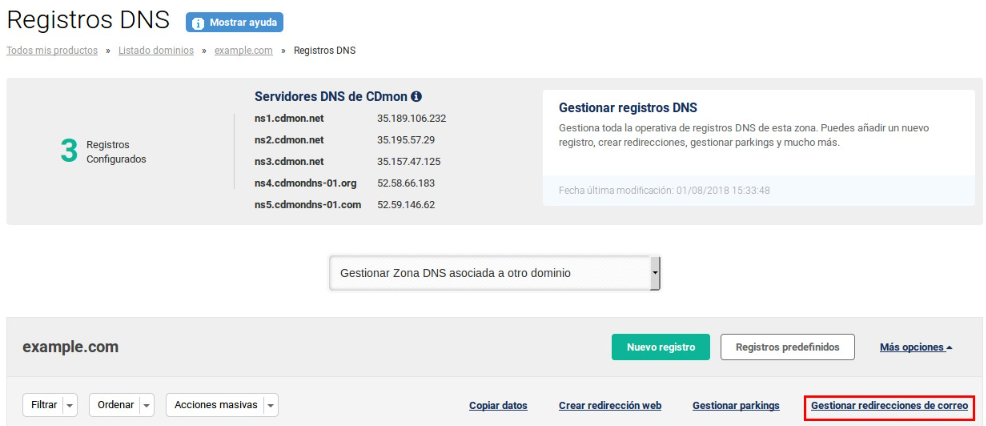This screenshot has height=426, width=986.
Task: Expand the Ordenar dropdown
Action: tap(123, 405)
